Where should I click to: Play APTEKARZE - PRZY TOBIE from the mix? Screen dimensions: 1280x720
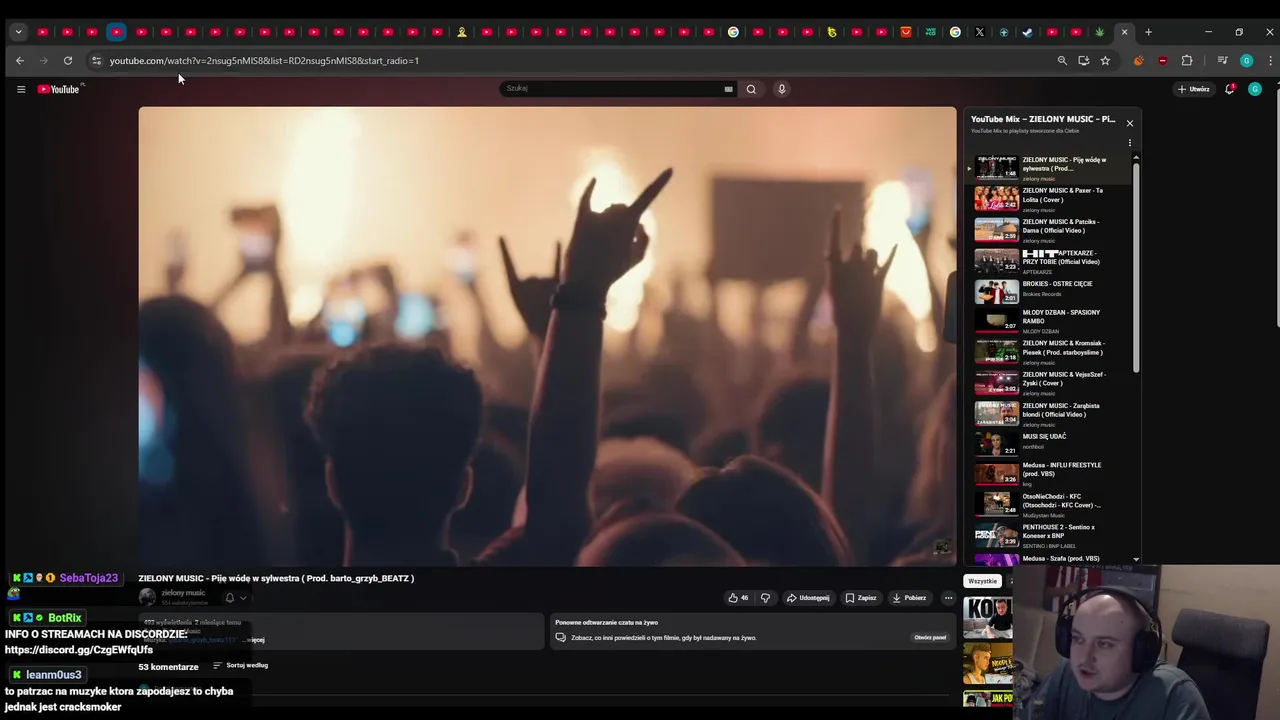coord(1047,261)
